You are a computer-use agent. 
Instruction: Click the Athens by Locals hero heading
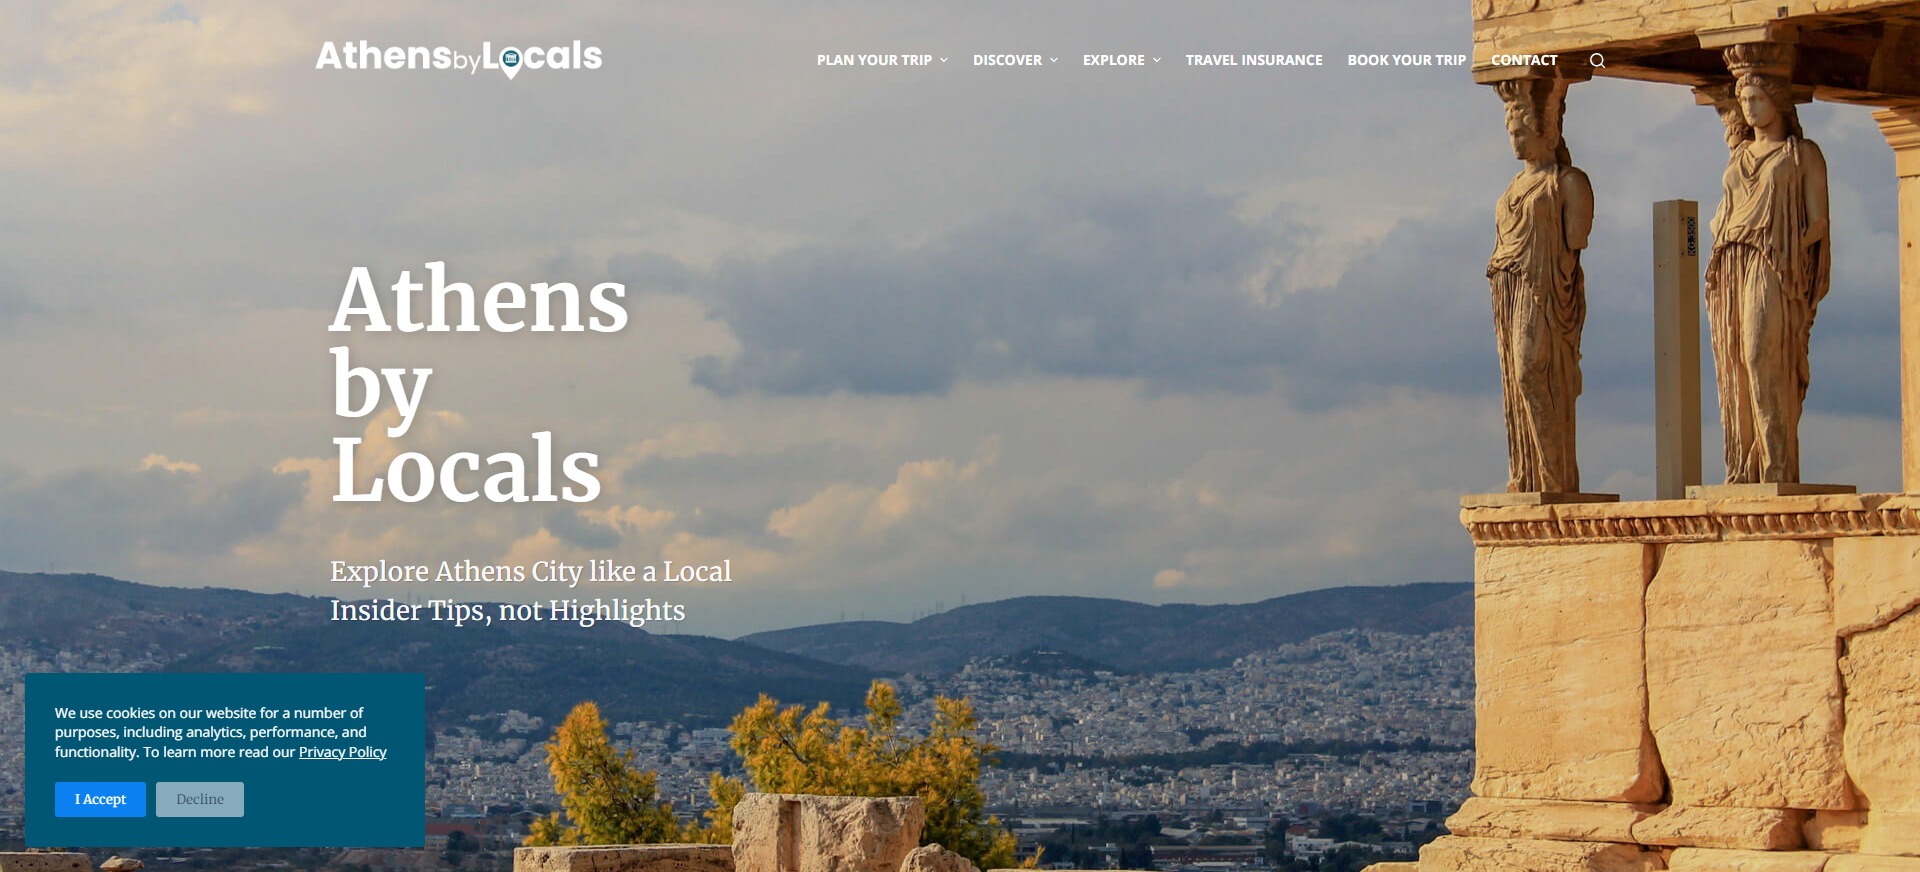point(480,384)
